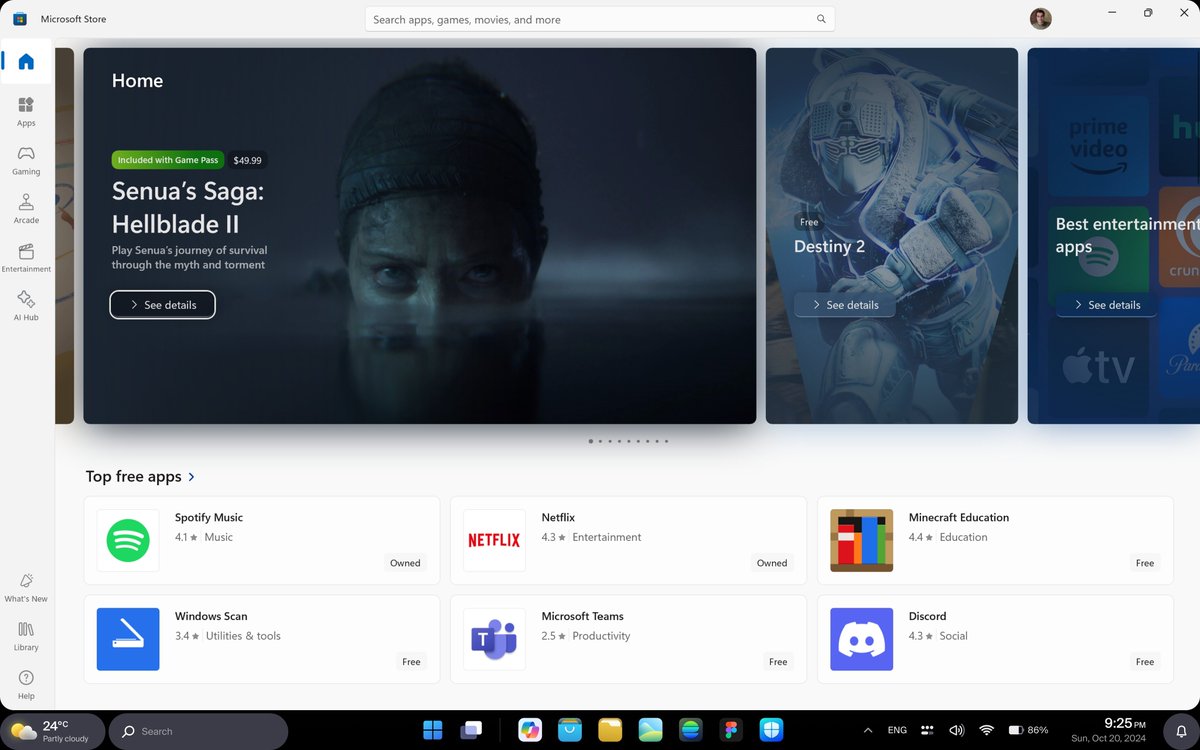The width and height of the screenshot is (1200, 750).
Task: Select the Arcade sidebar icon
Action: 25,206
